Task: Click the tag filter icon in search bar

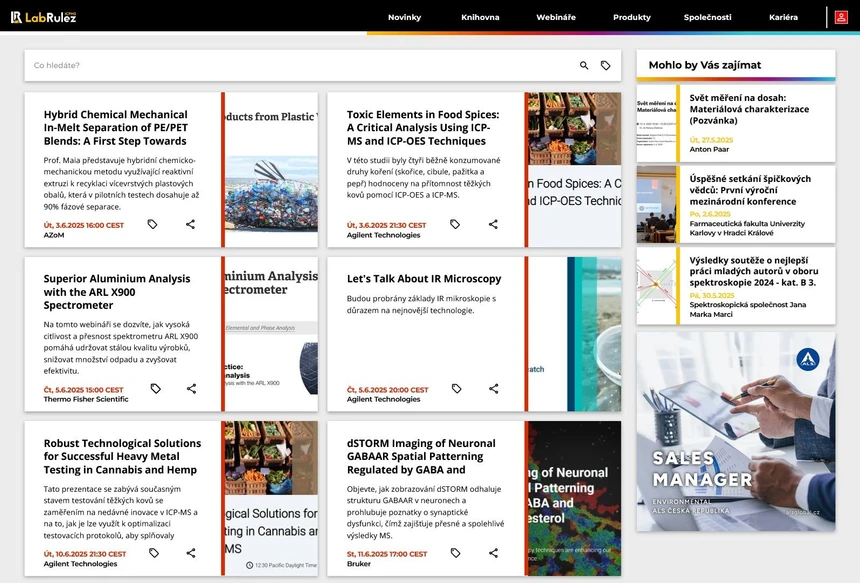Action: pos(606,65)
